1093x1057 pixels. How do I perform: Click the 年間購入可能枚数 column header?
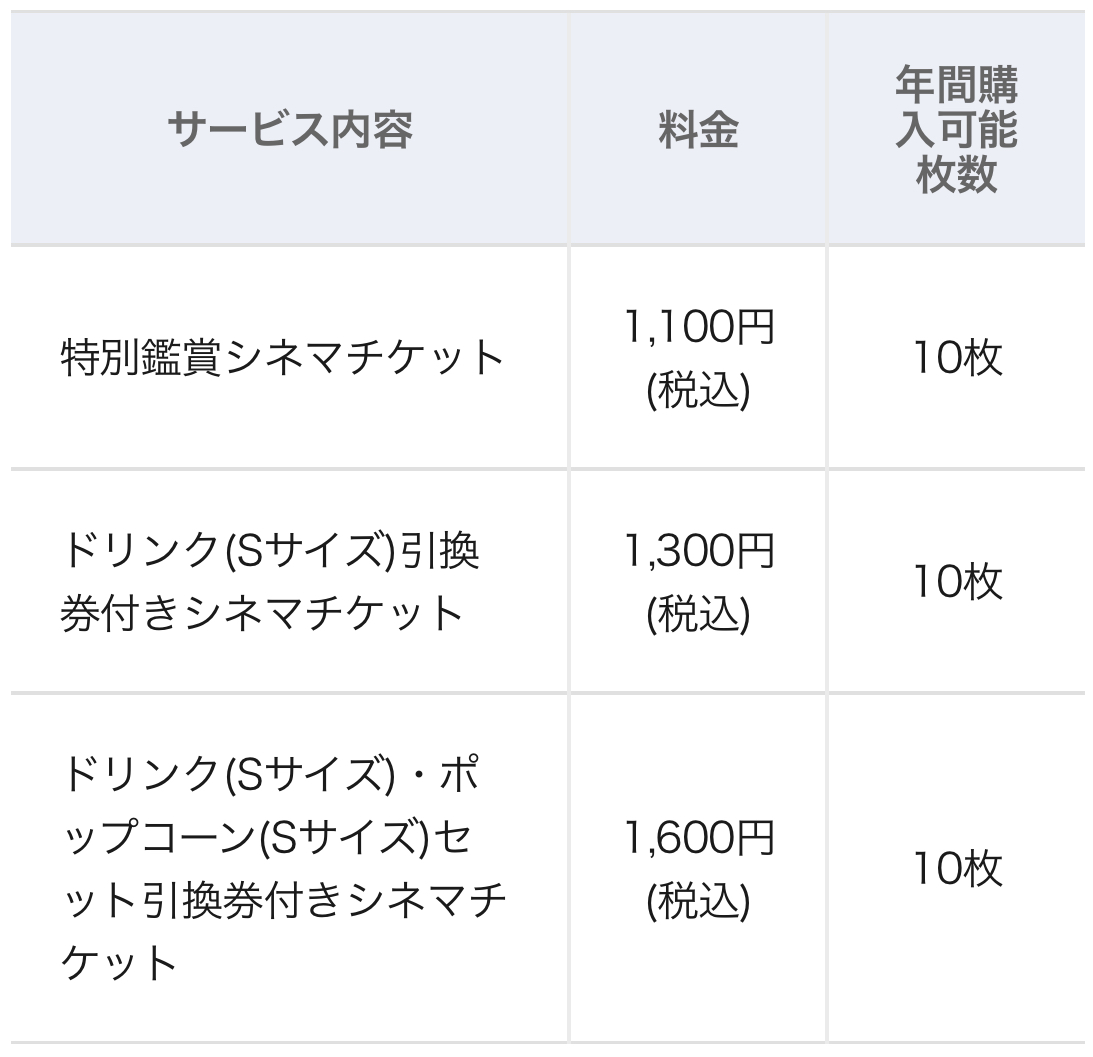click(956, 130)
